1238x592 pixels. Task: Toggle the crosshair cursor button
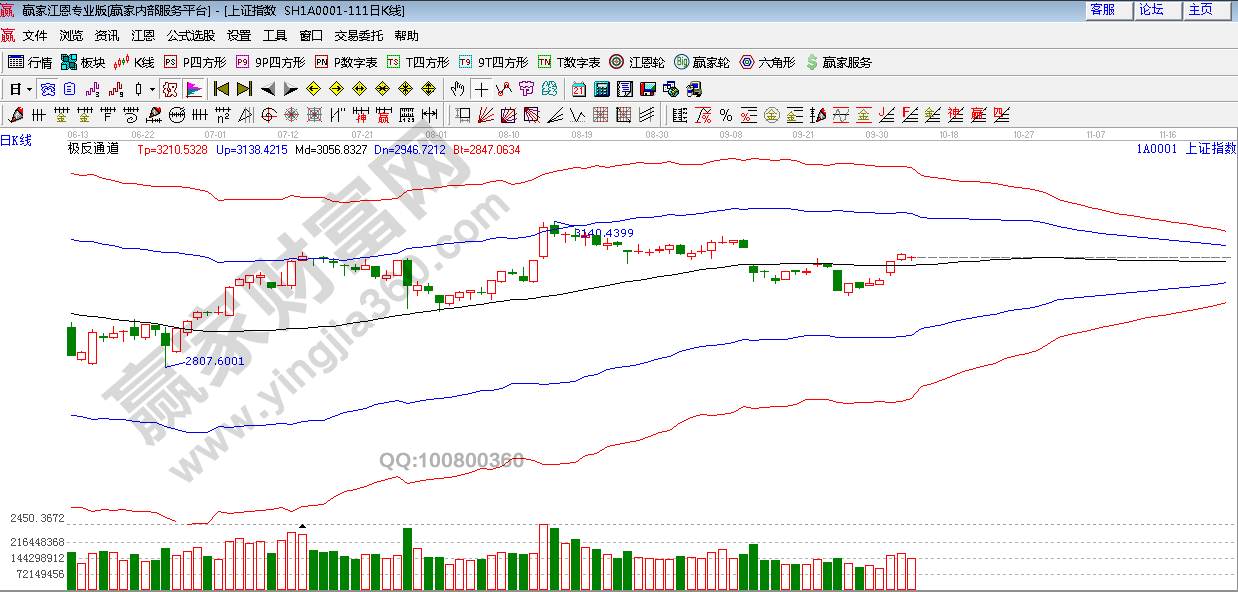482,89
